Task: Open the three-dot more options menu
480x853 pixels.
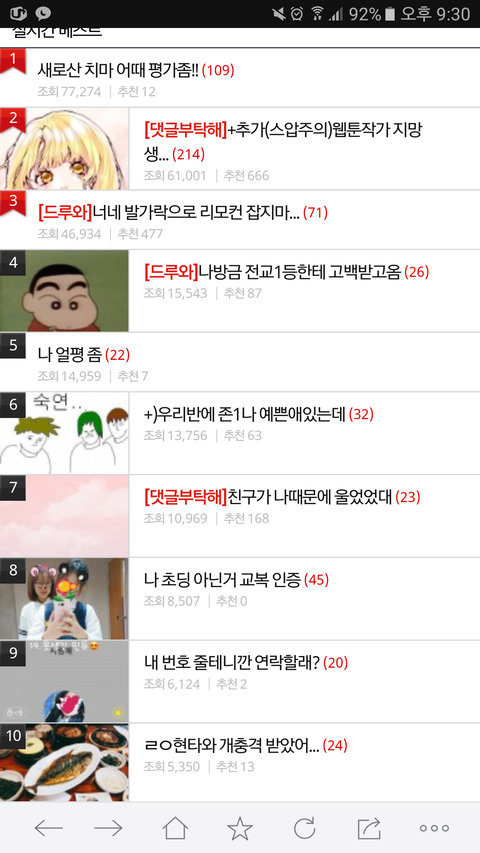Action: (x=434, y=829)
